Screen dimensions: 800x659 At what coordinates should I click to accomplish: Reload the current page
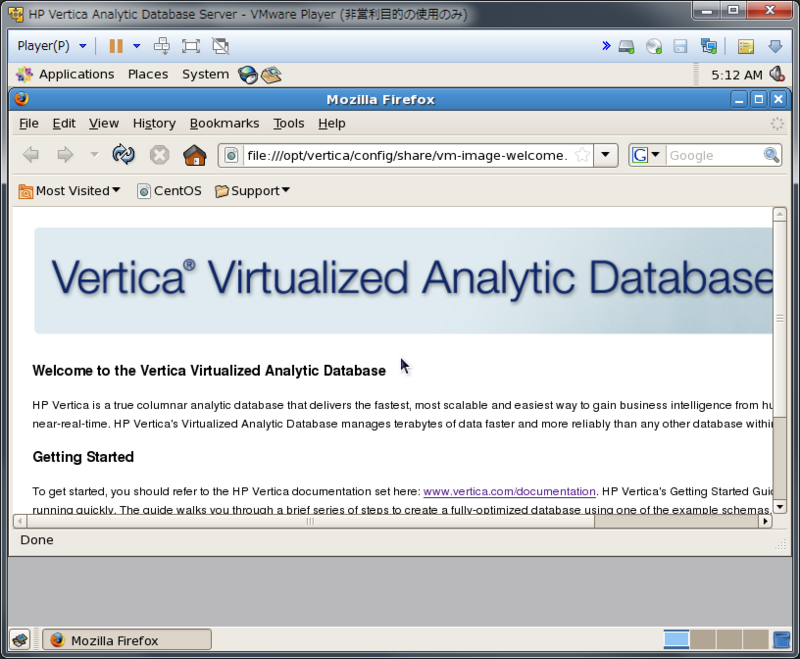123,155
